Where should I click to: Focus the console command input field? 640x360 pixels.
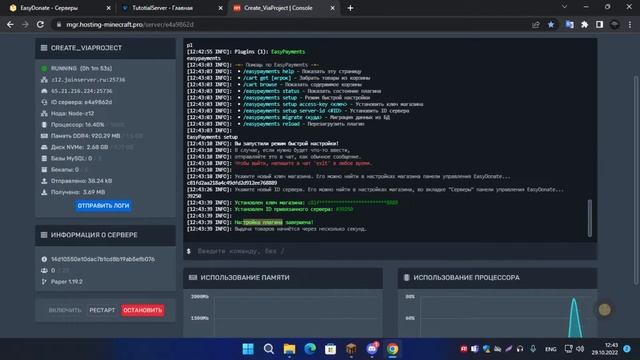click(390, 251)
